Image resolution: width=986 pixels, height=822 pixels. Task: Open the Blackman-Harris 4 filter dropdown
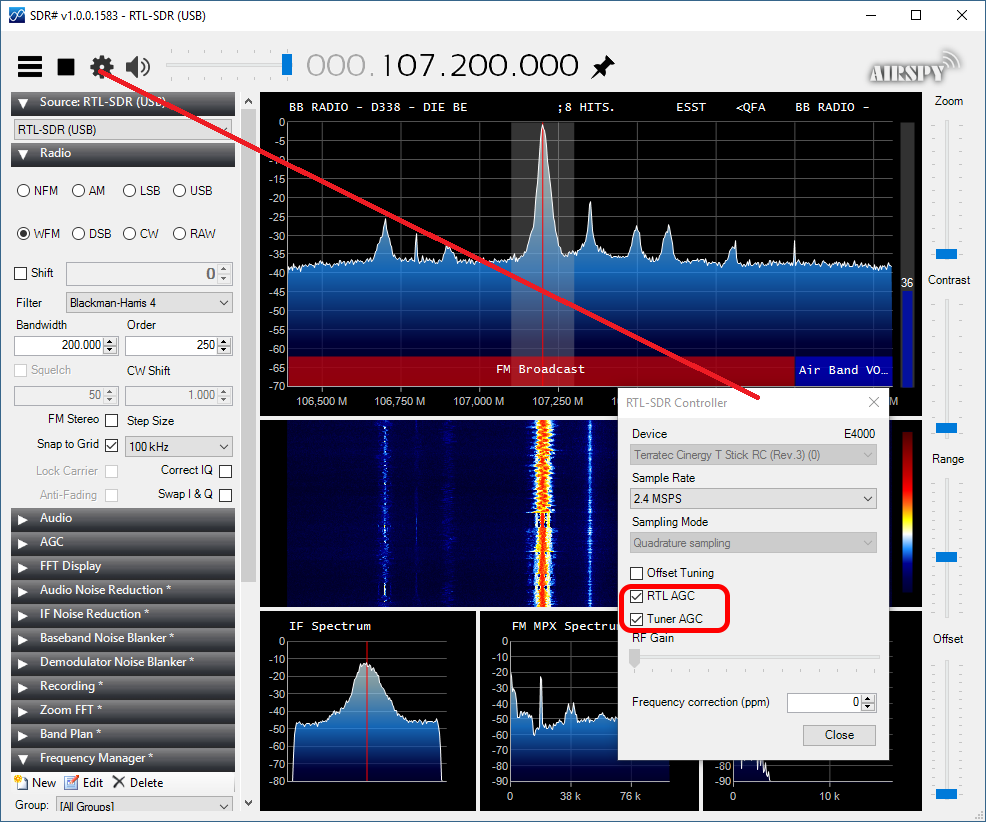tap(149, 303)
